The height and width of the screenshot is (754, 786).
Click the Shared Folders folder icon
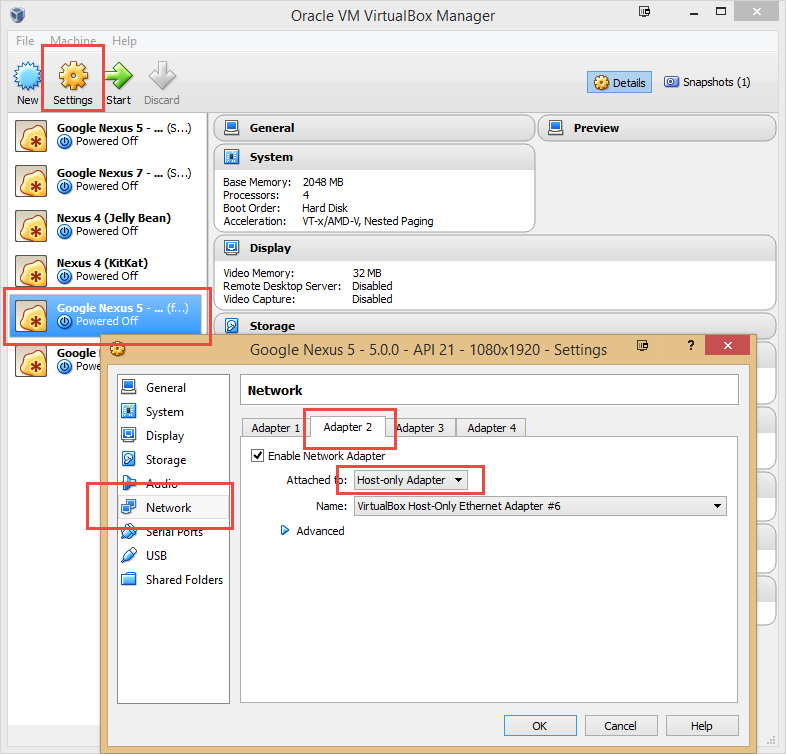(129, 579)
